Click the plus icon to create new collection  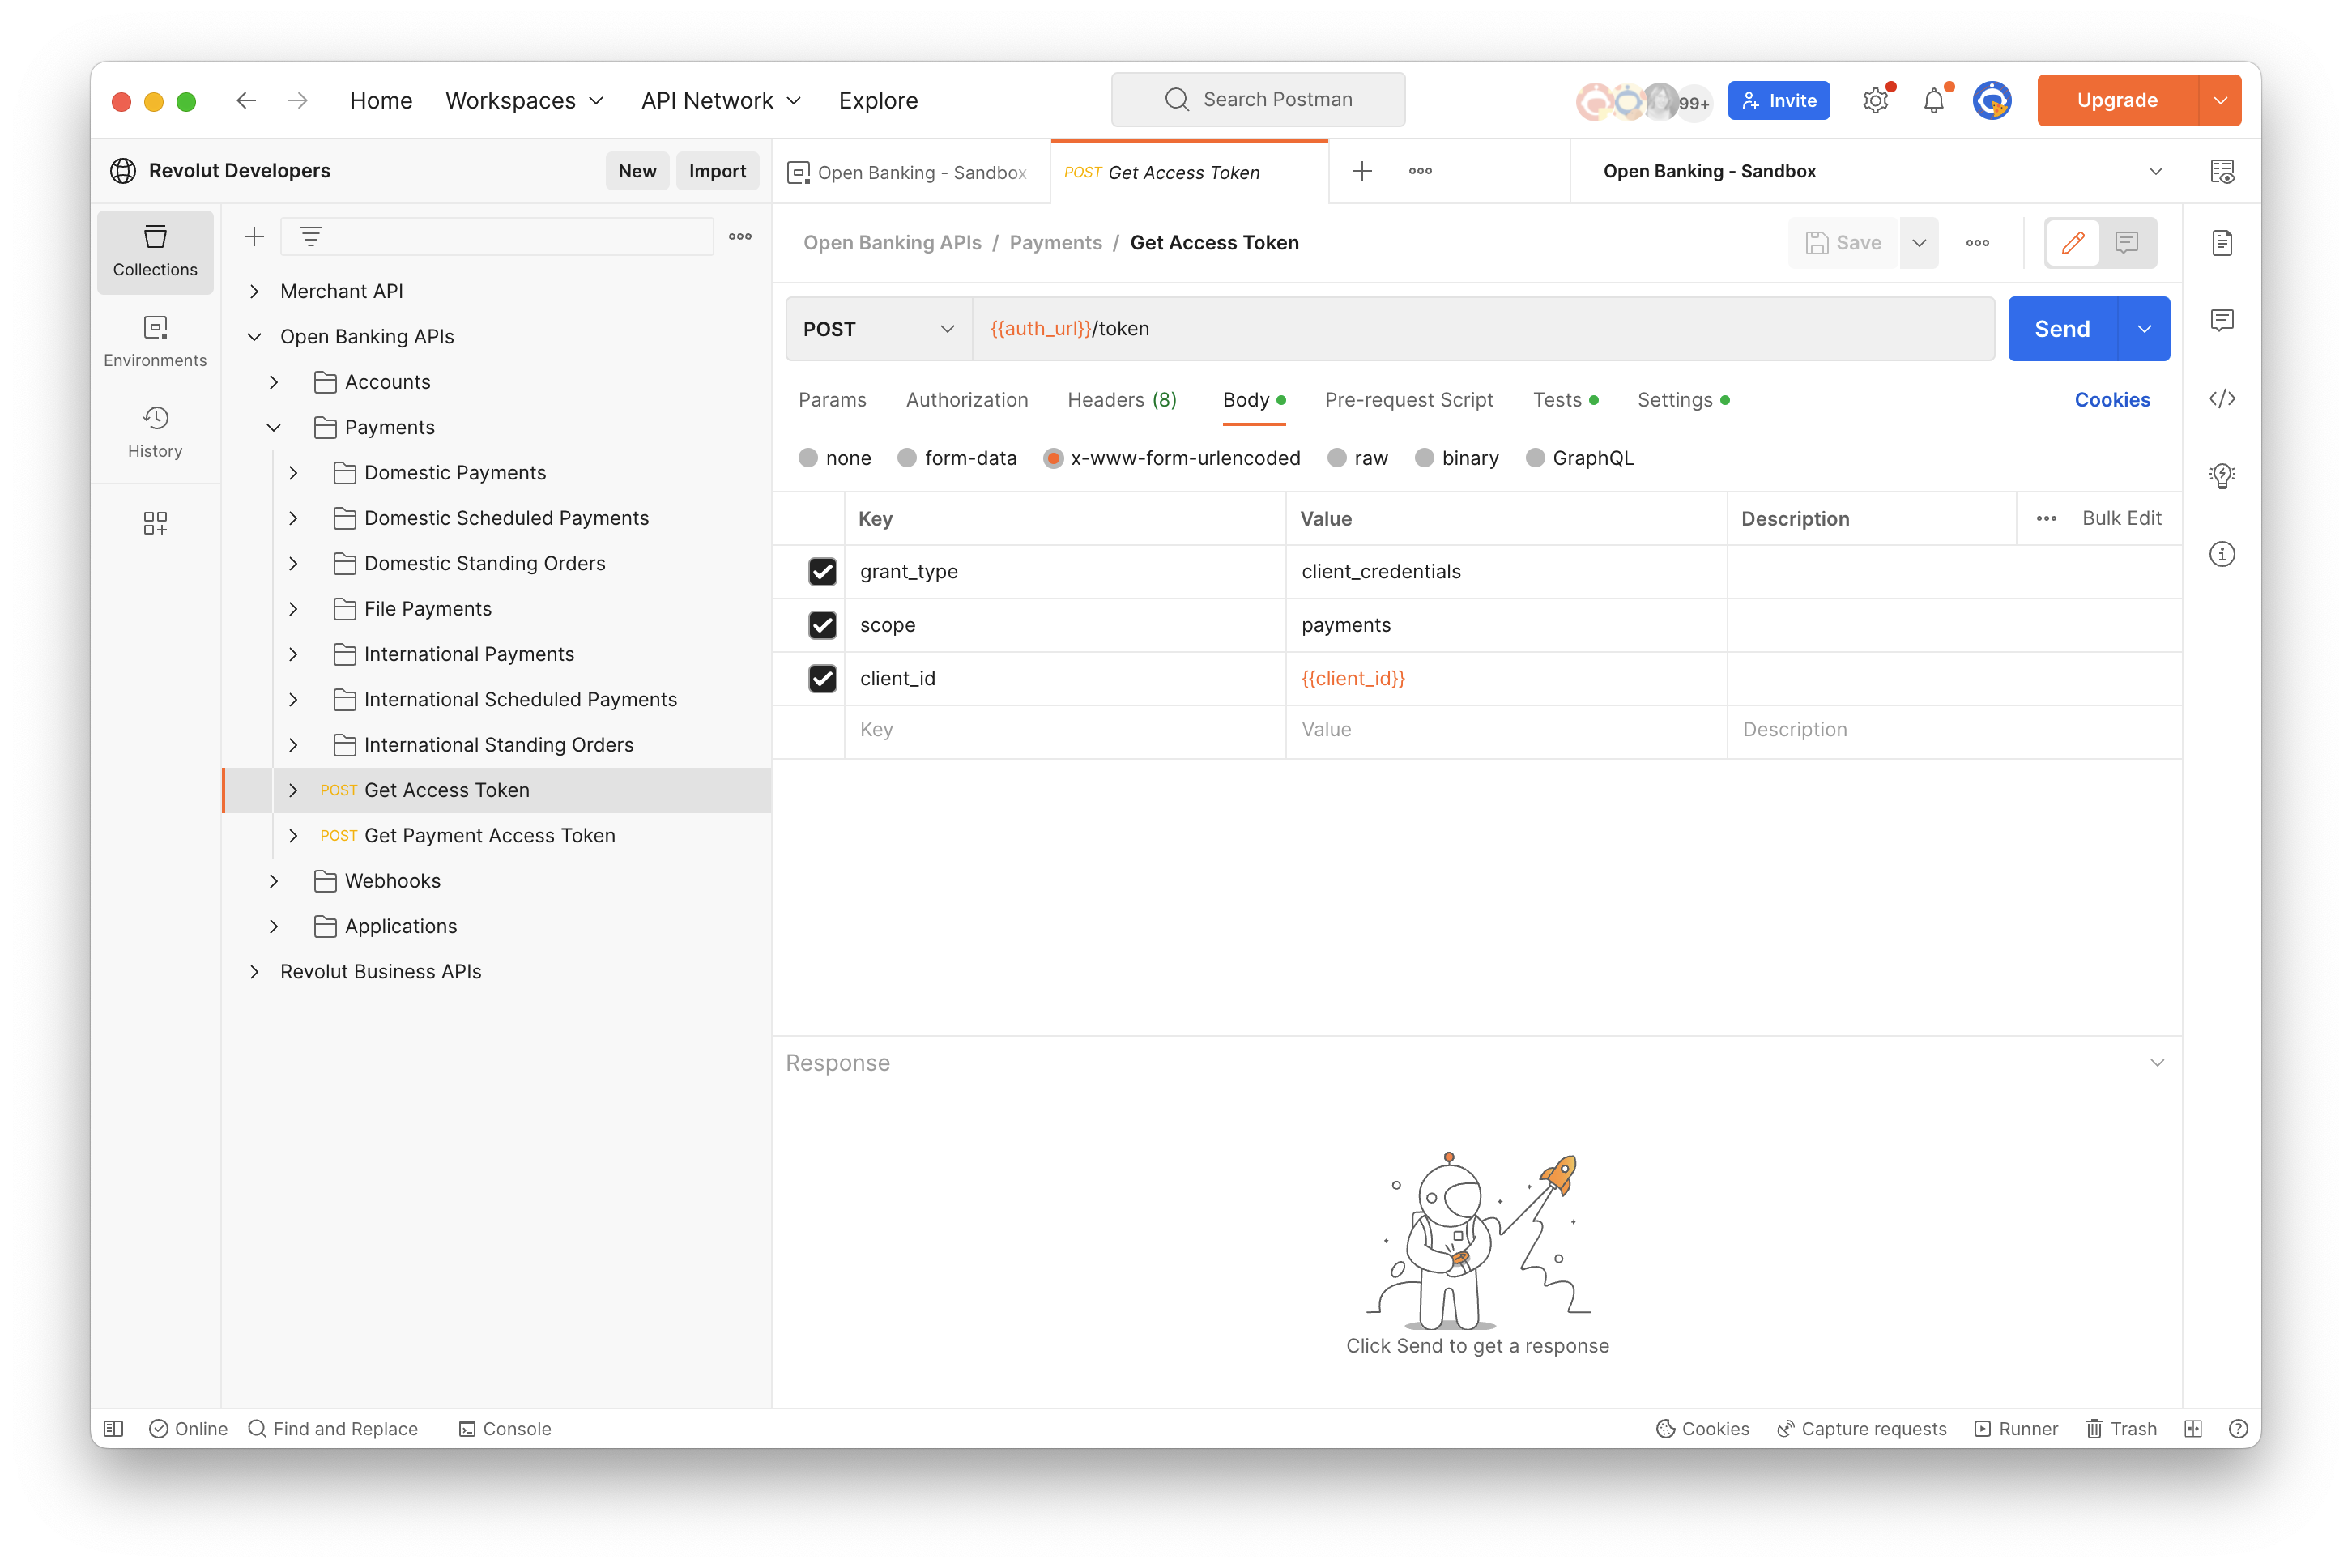(x=254, y=237)
